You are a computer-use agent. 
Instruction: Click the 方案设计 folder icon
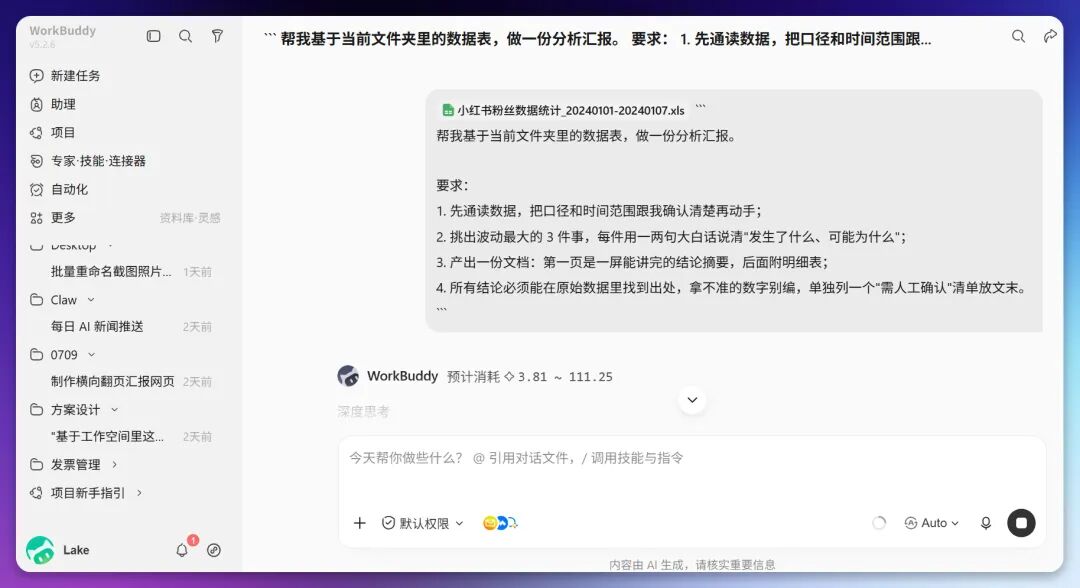click(x=37, y=410)
